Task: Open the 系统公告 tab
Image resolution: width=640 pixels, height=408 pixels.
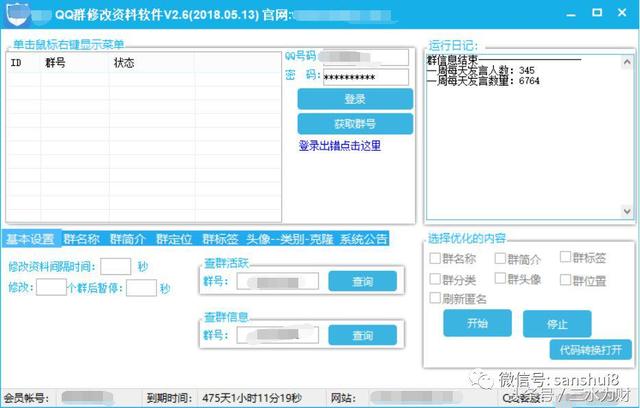Action: pos(364,239)
